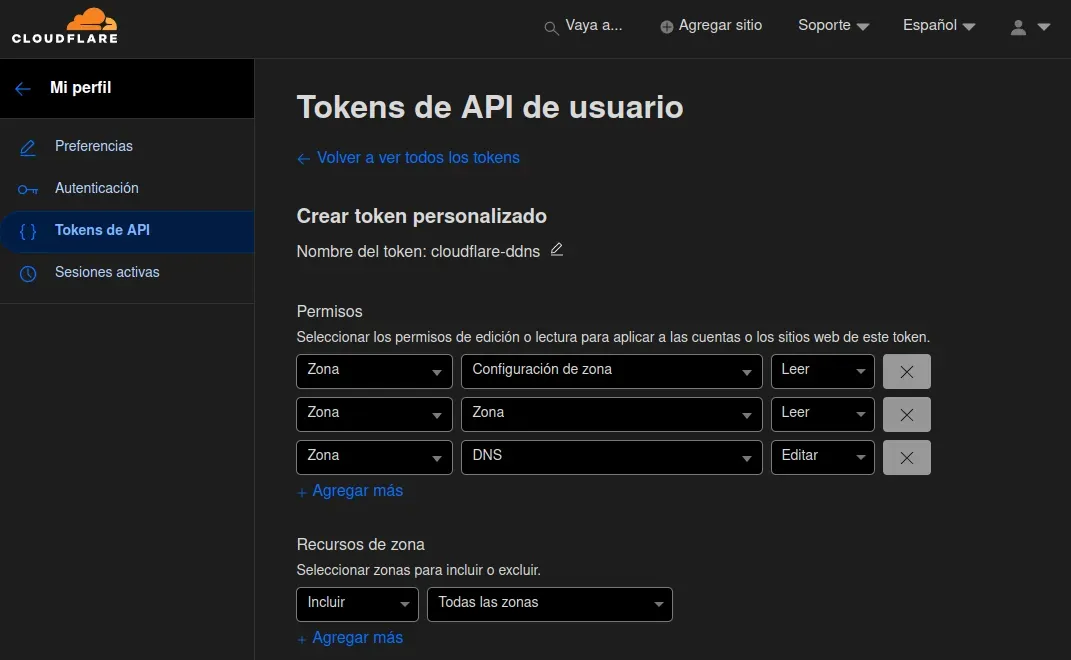Open the account user icon menu
The width and height of the screenshot is (1071, 660).
(1017, 28)
